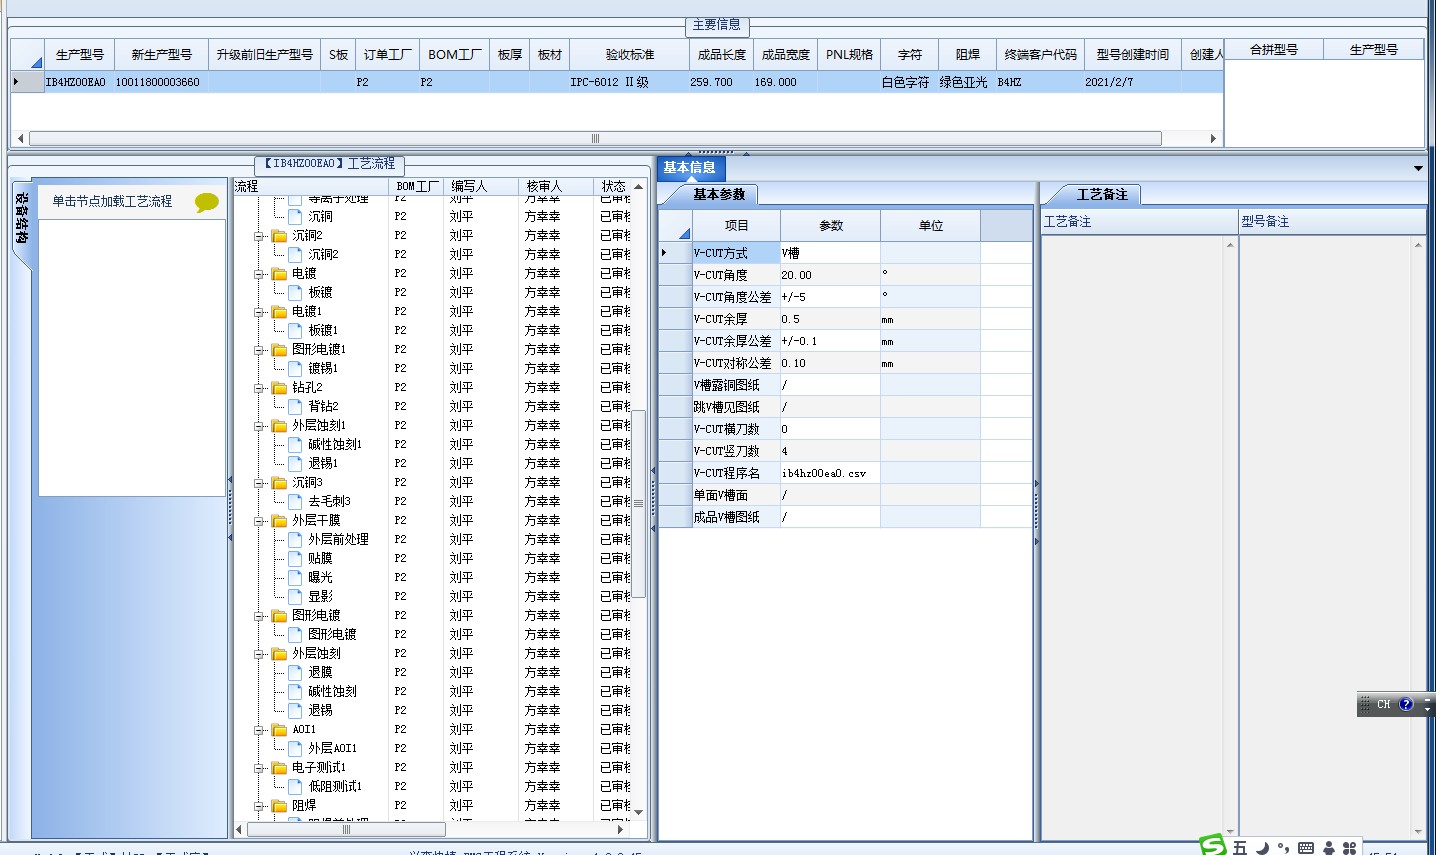Click the document icon beside 背钻2

coord(296,406)
